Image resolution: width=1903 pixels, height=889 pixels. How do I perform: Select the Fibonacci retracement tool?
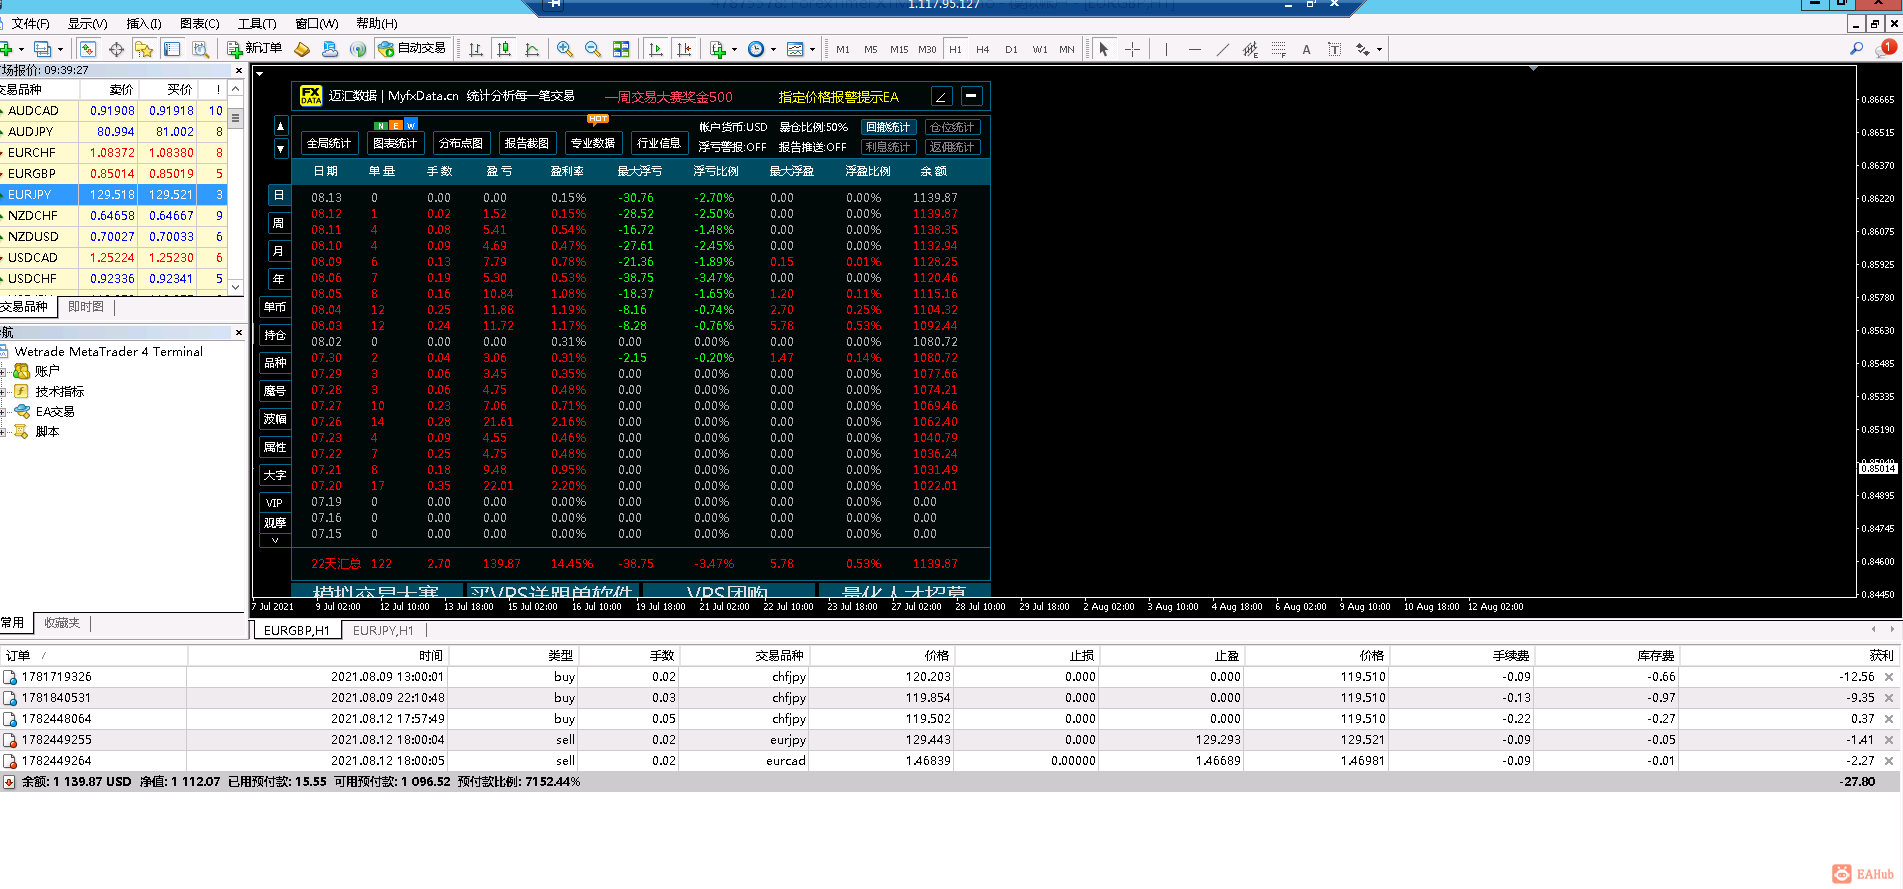(x=1278, y=49)
